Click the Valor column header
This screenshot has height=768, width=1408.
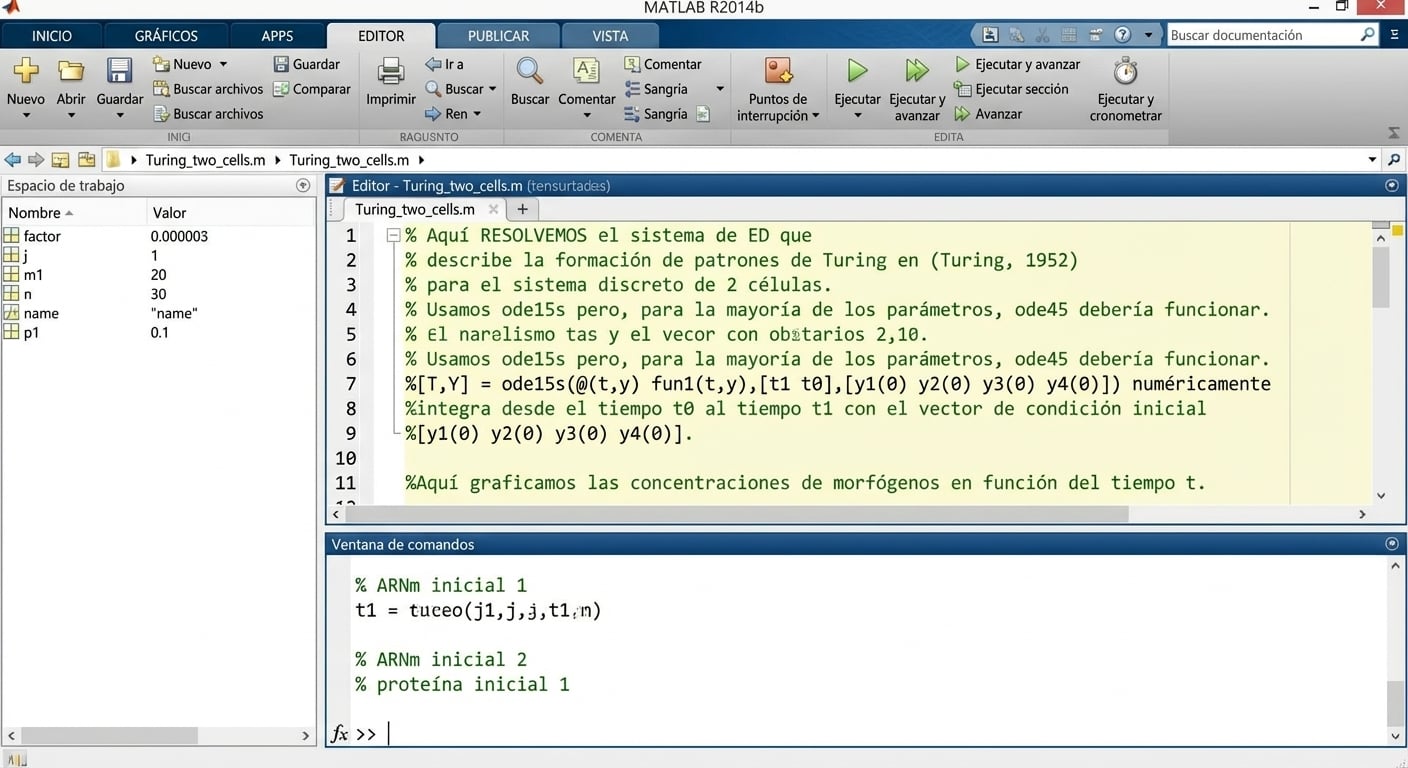click(231, 212)
